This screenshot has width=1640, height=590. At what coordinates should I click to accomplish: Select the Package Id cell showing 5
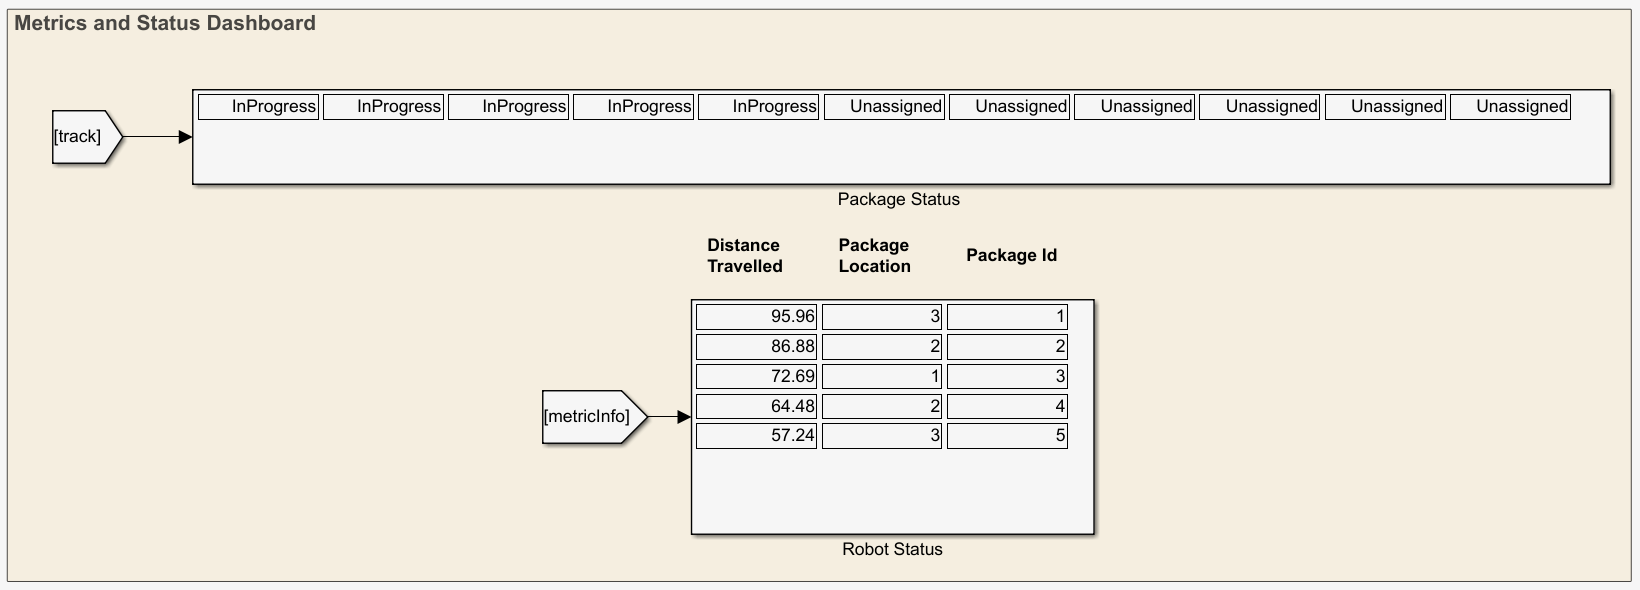[x=1007, y=436]
